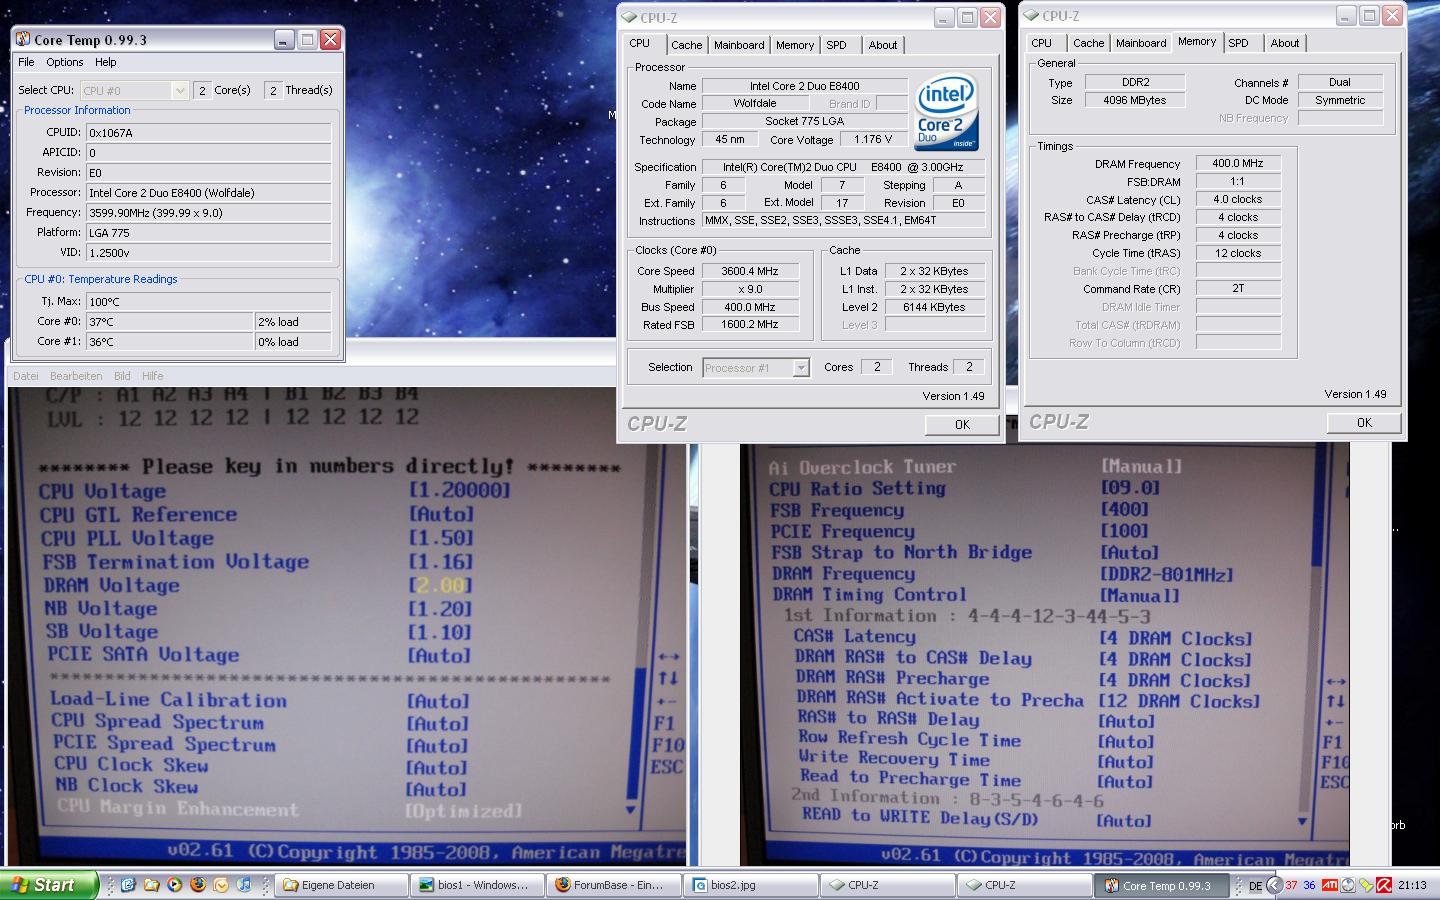Click Core #0 temperature 37°C reading
The width and height of the screenshot is (1440, 900).
pyautogui.click(x=170, y=322)
